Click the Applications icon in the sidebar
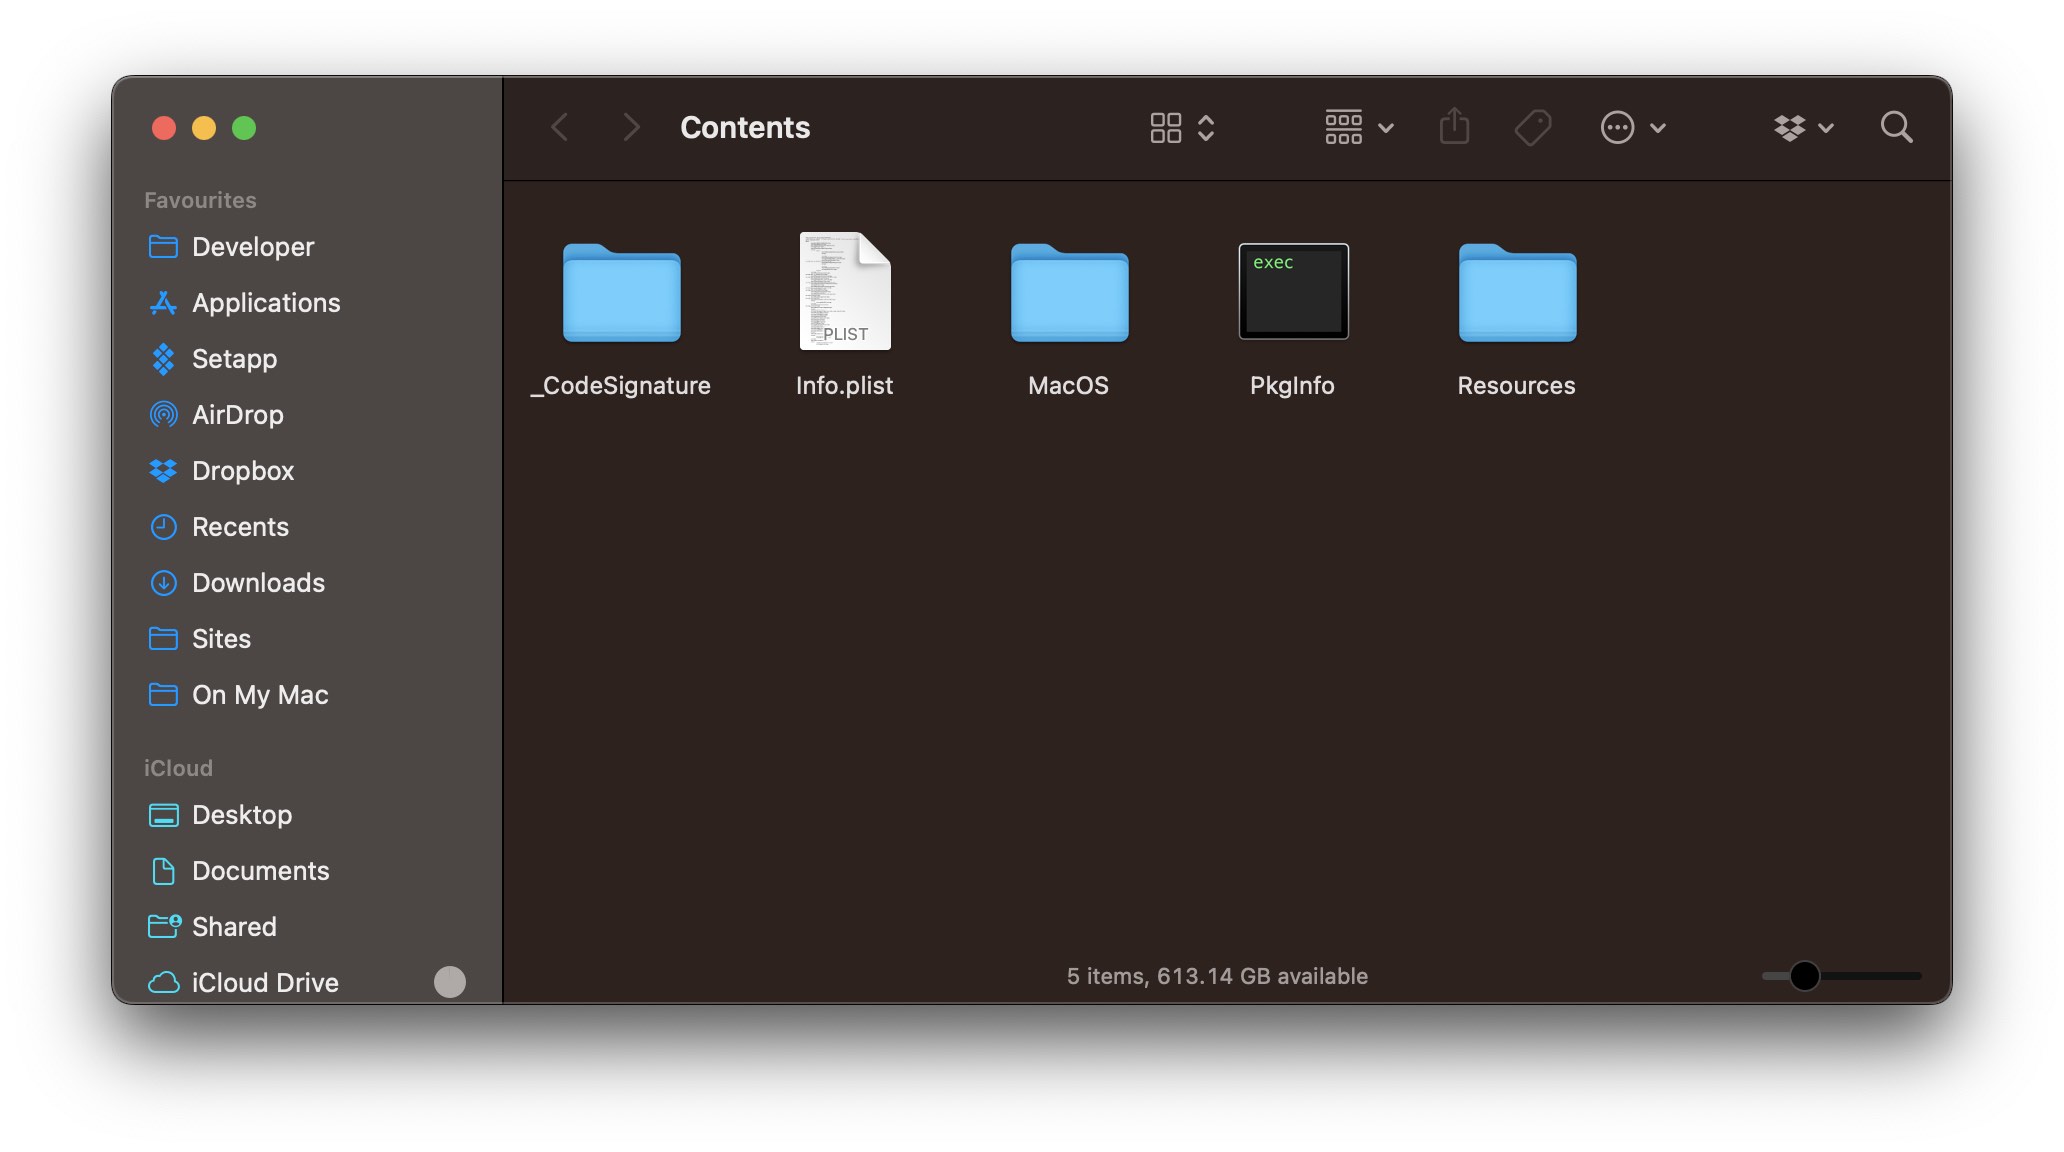 (x=163, y=302)
